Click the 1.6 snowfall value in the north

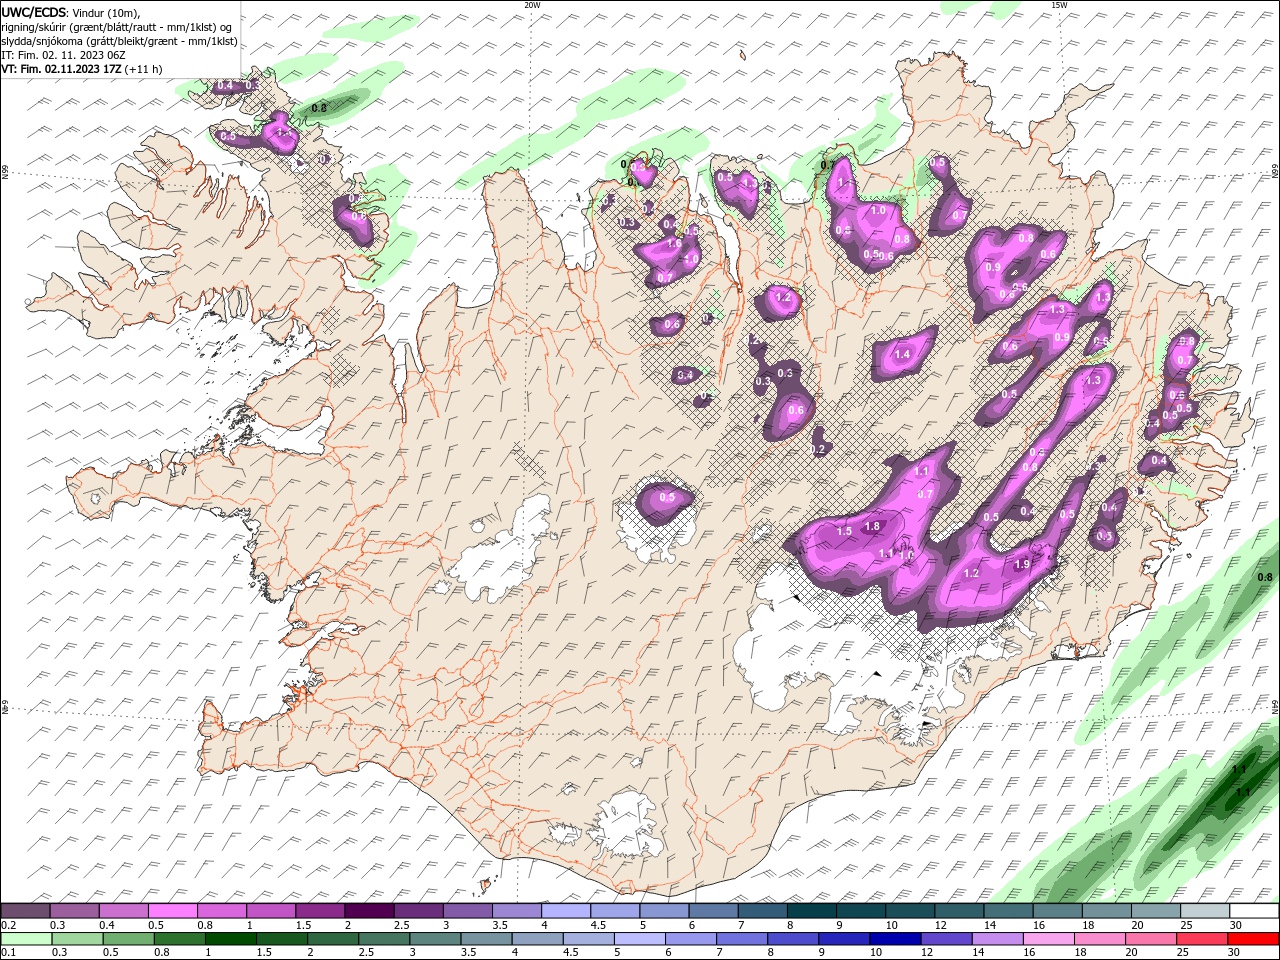pyautogui.click(x=673, y=243)
